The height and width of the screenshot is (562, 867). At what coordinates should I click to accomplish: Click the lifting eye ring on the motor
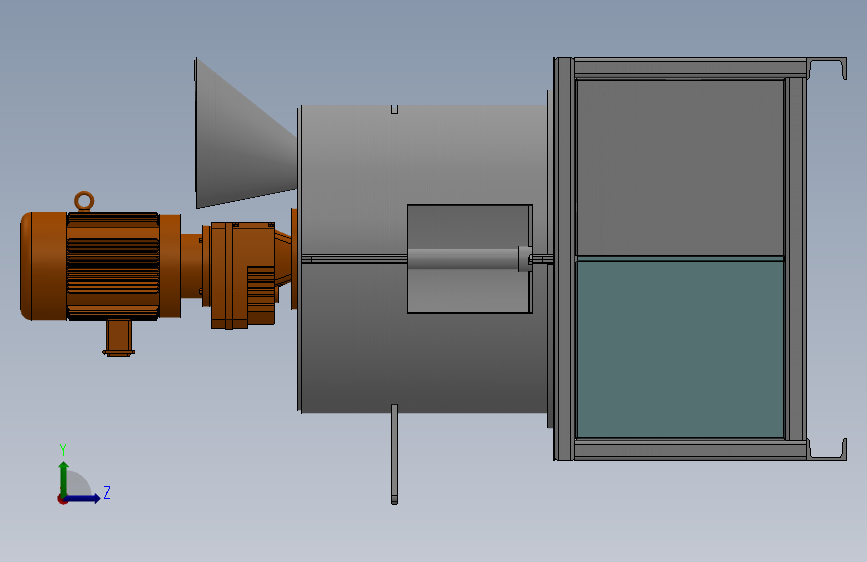pyautogui.click(x=84, y=201)
